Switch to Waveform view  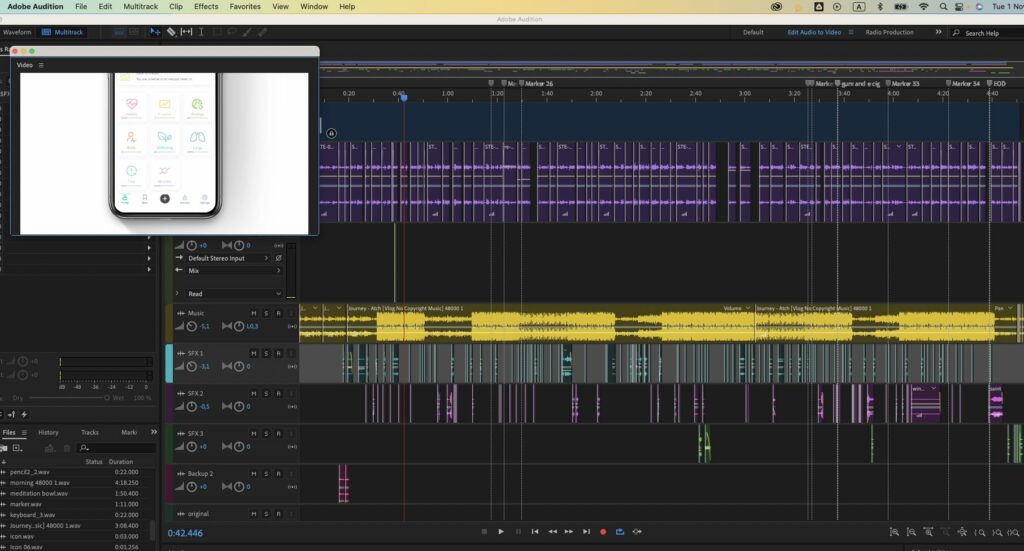coord(17,32)
